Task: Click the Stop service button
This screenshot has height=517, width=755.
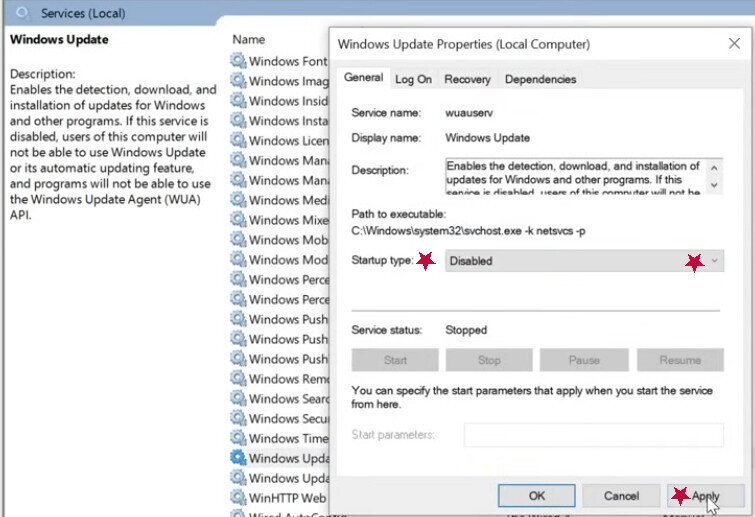Action: pyautogui.click(x=489, y=360)
